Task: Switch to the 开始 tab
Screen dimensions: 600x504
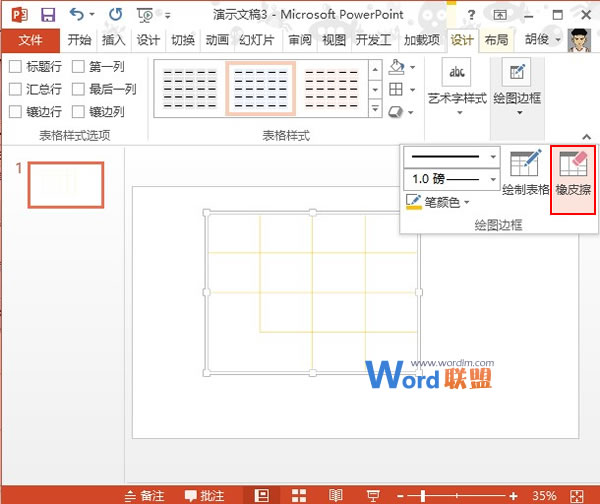Action: tap(79, 40)
